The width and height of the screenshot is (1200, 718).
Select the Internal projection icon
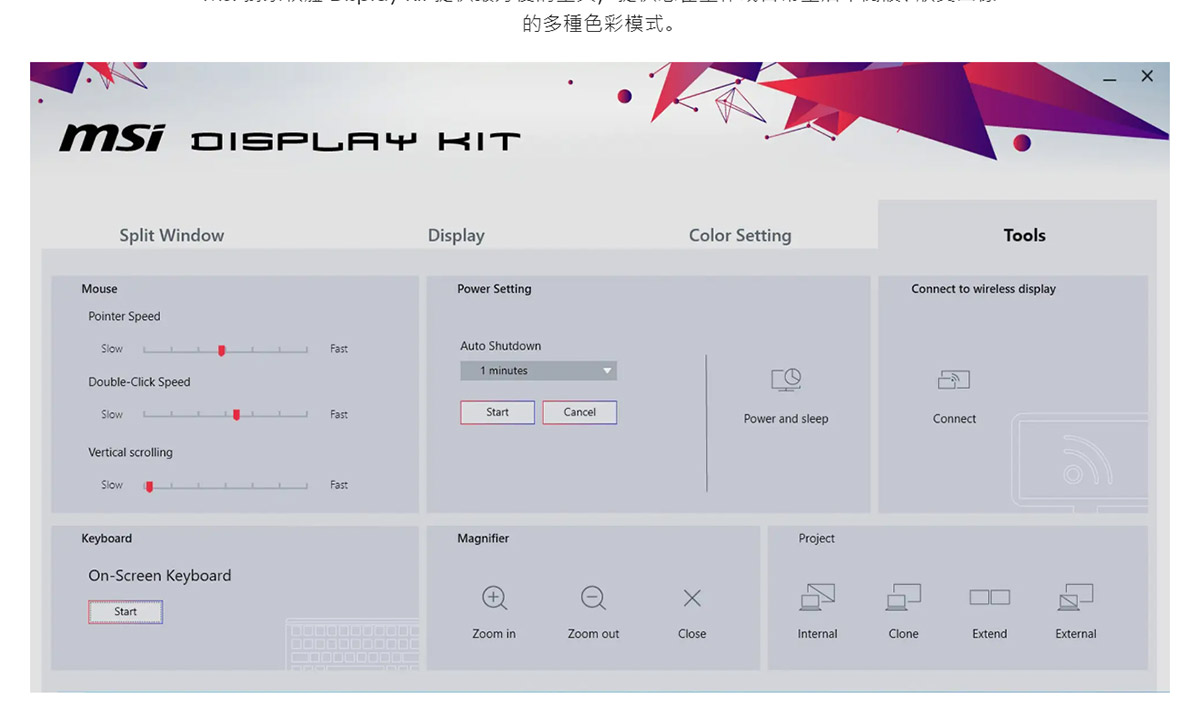tap(817, 597)
